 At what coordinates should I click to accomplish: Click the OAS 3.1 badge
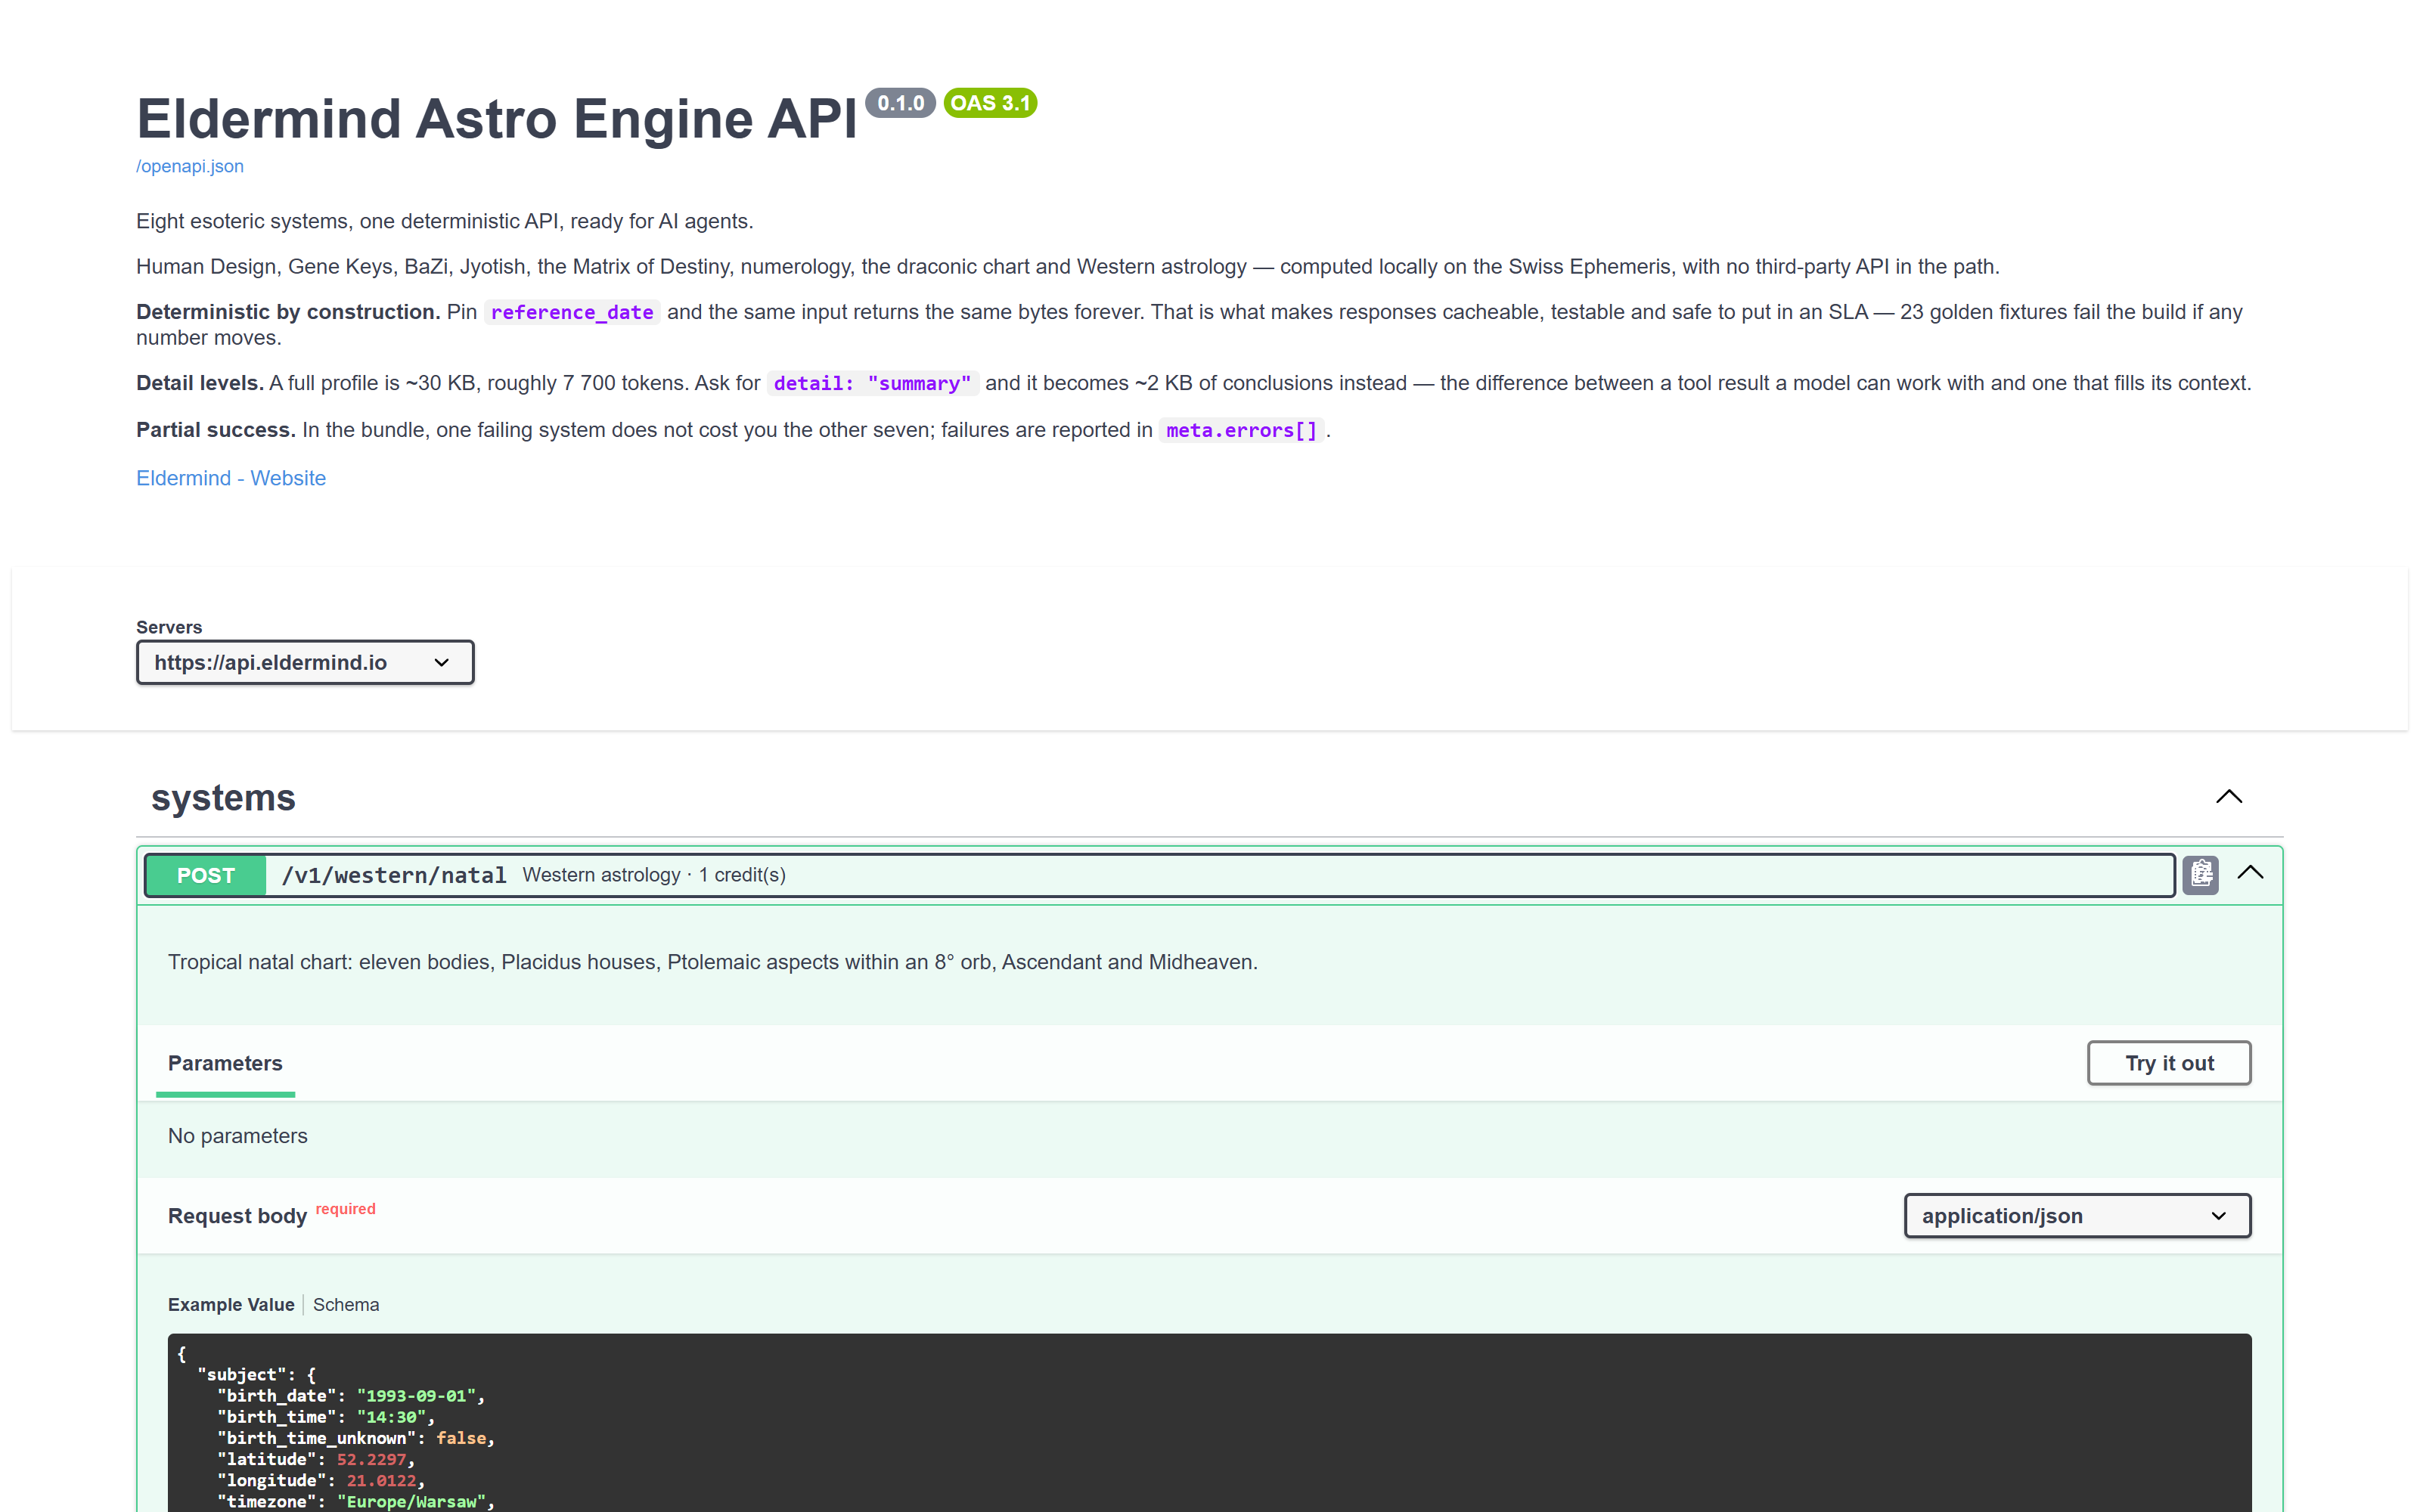pos(990,103)
